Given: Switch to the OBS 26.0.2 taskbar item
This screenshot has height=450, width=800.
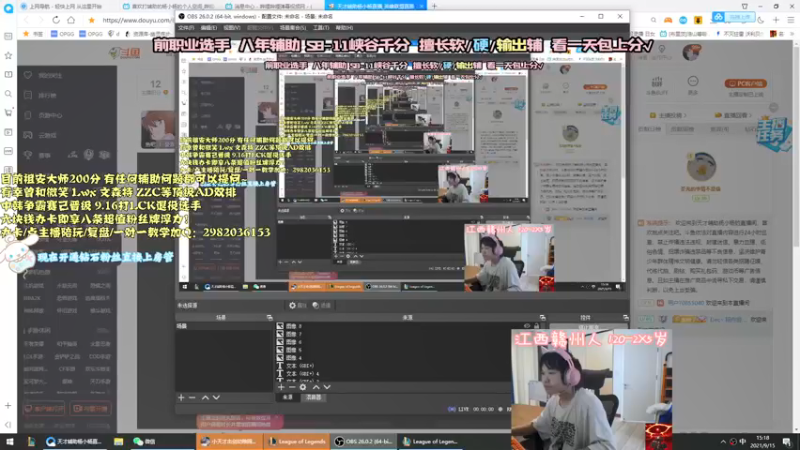Looking at the screenshot, I should pos(364,441).
